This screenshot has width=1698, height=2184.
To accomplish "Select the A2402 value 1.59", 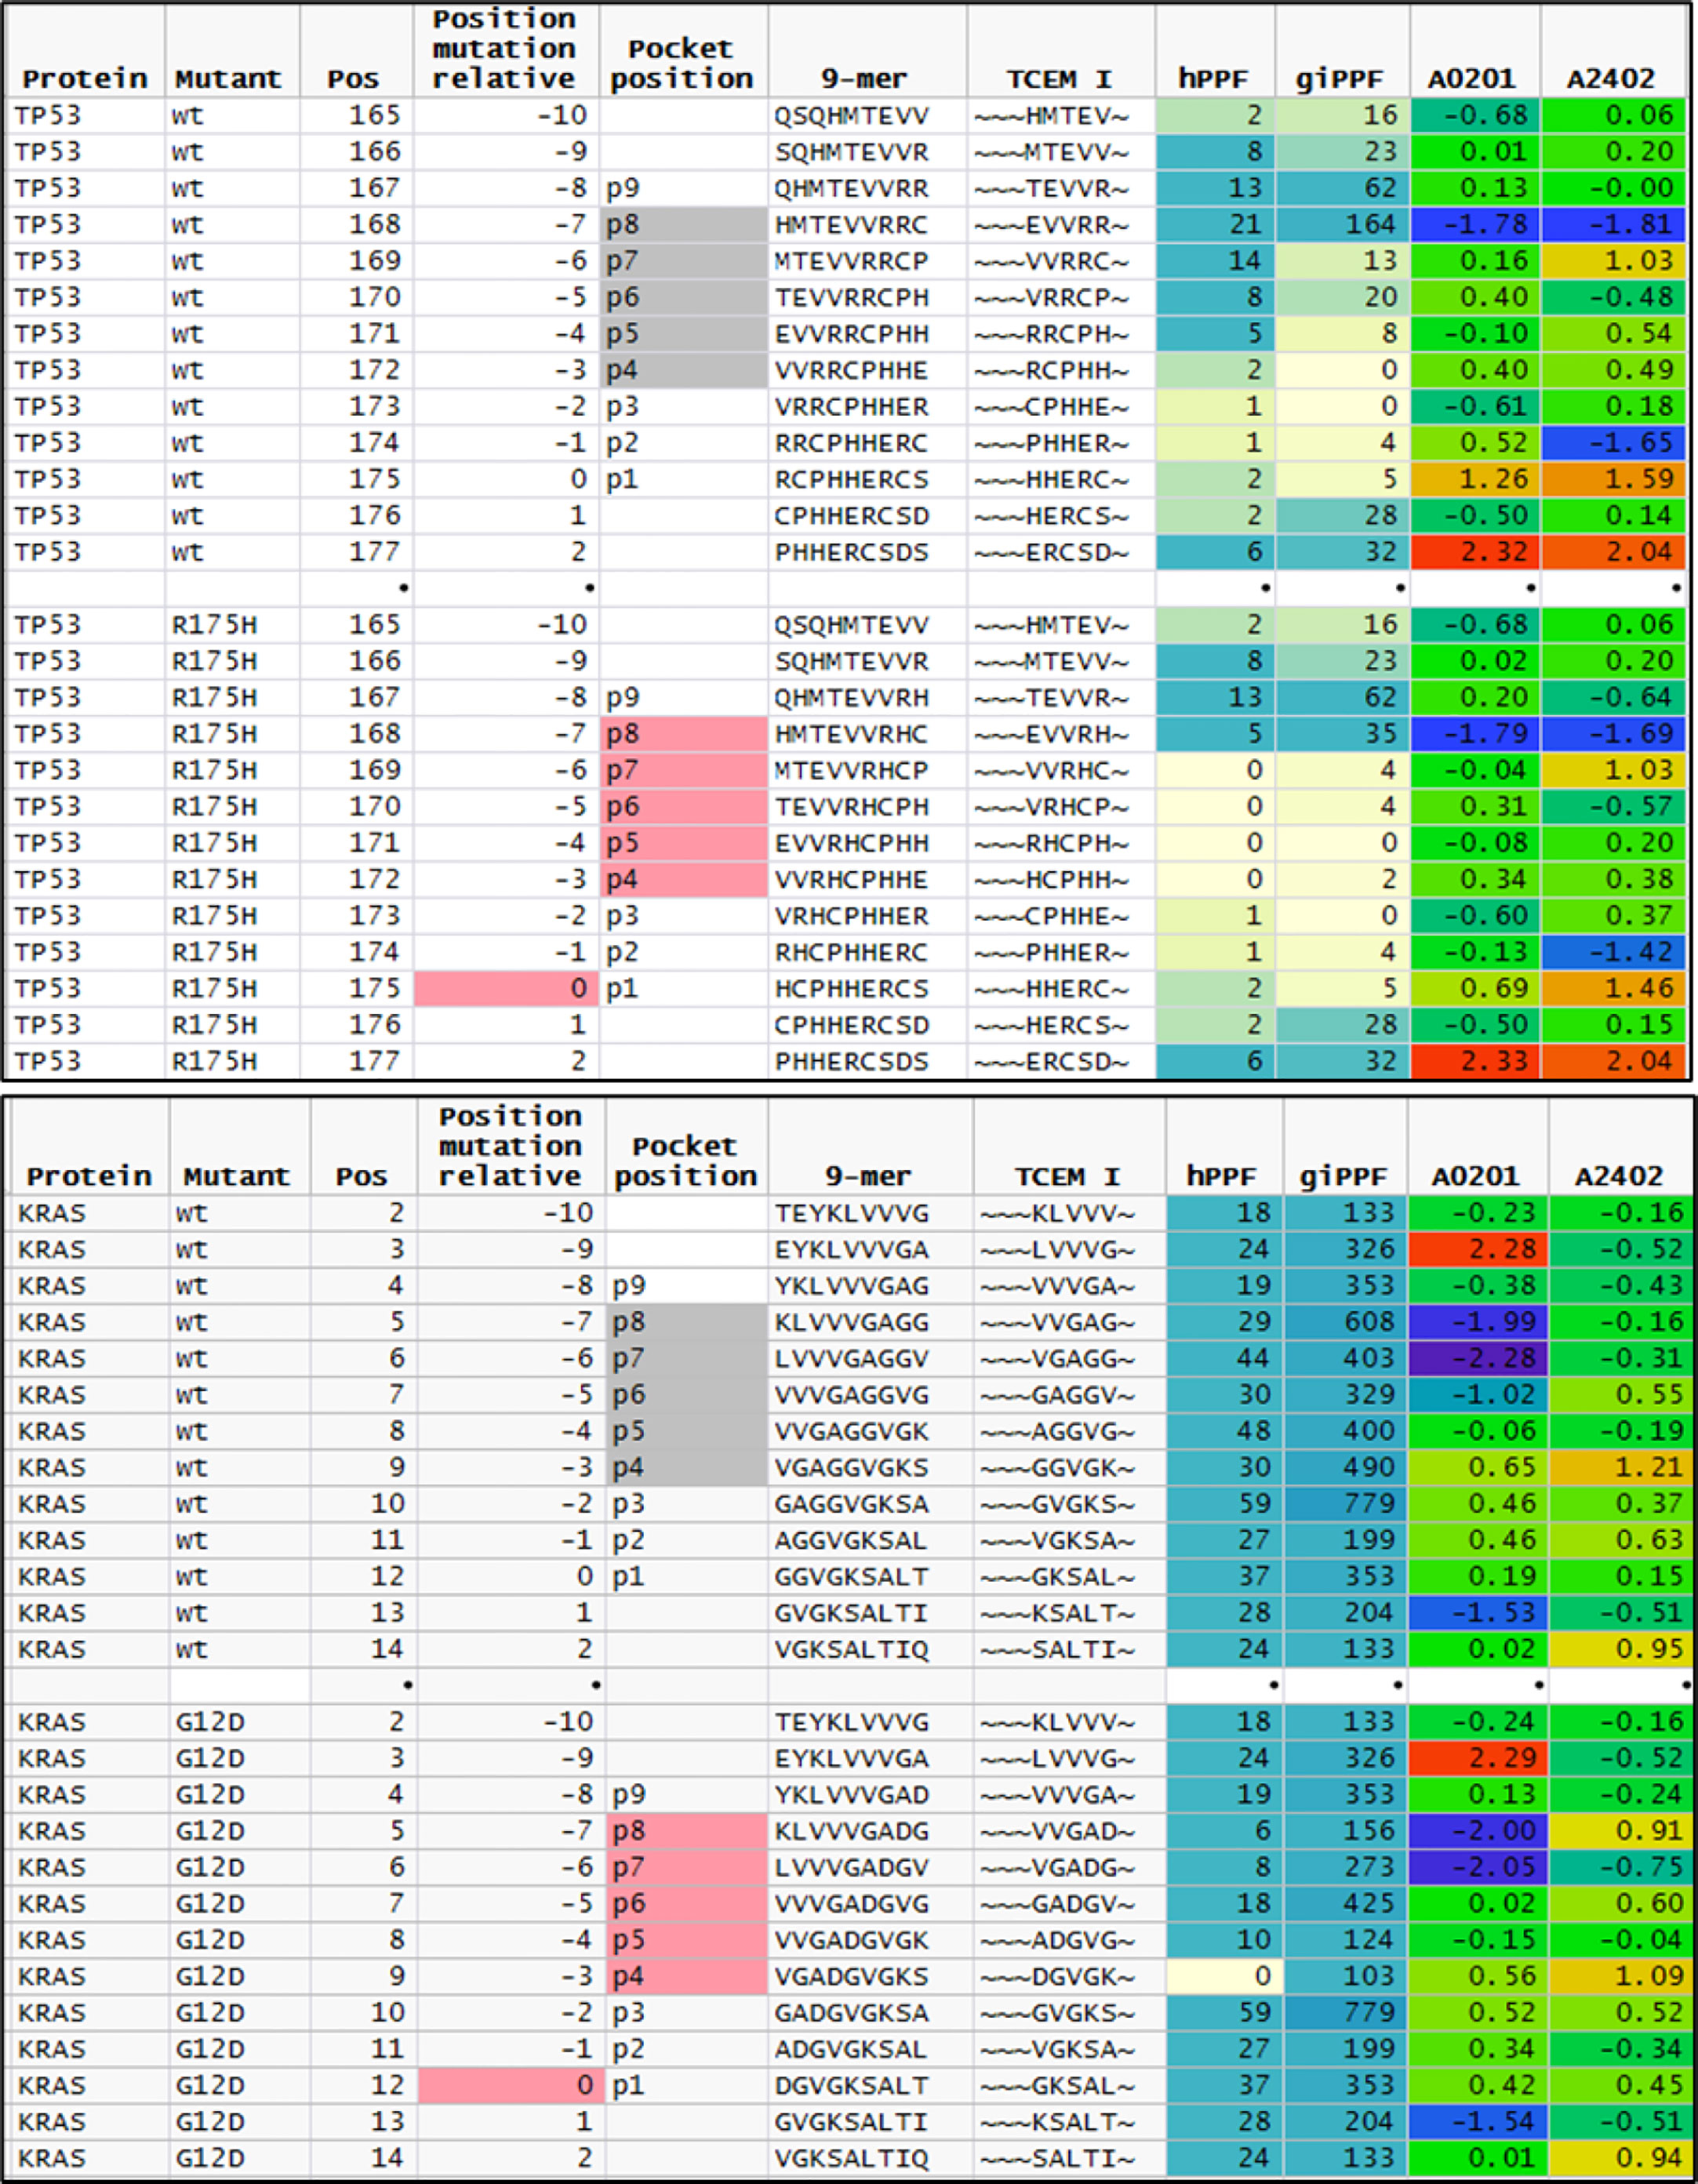I will [x=1615, y=480].
